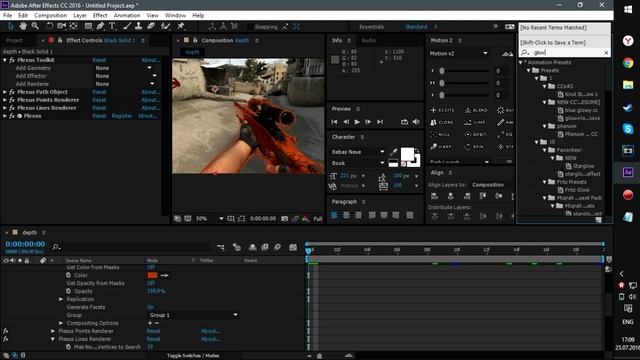
Task: Click Register link for Plexus
Action: [122, 116]
